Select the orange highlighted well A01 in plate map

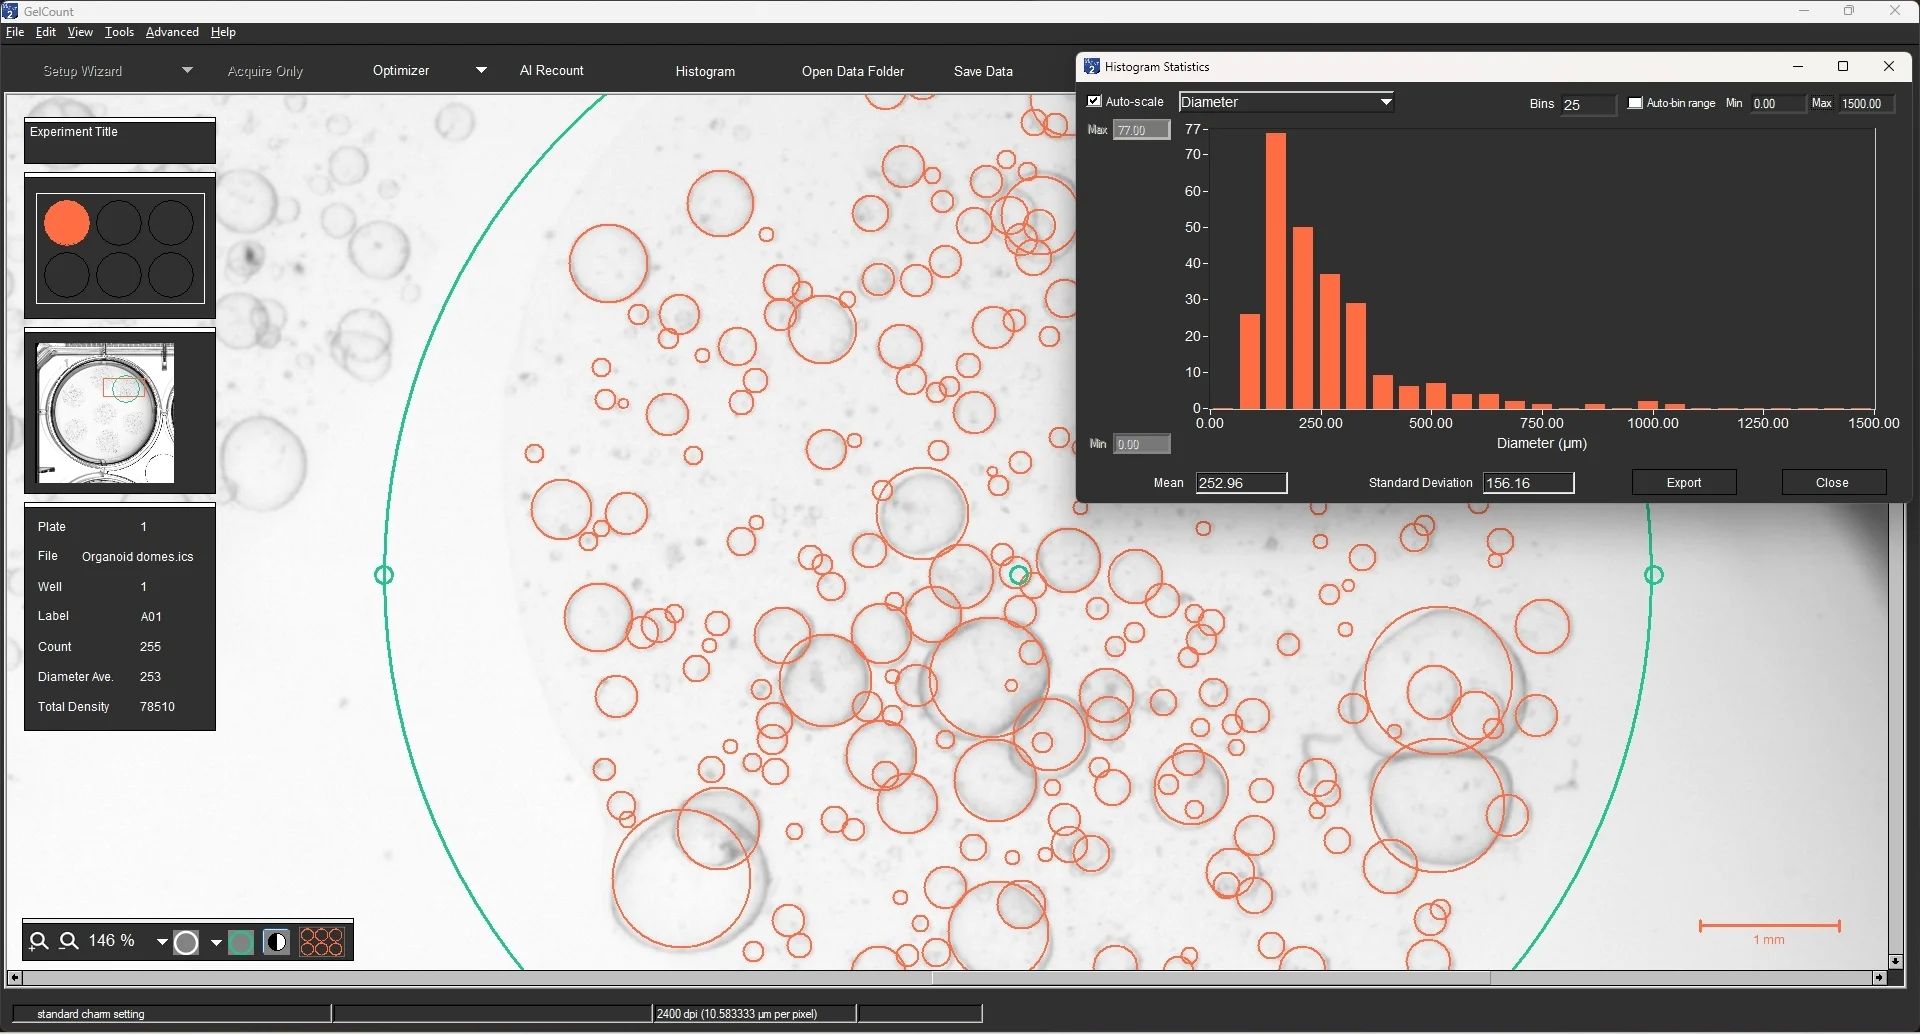pos(67,223)
